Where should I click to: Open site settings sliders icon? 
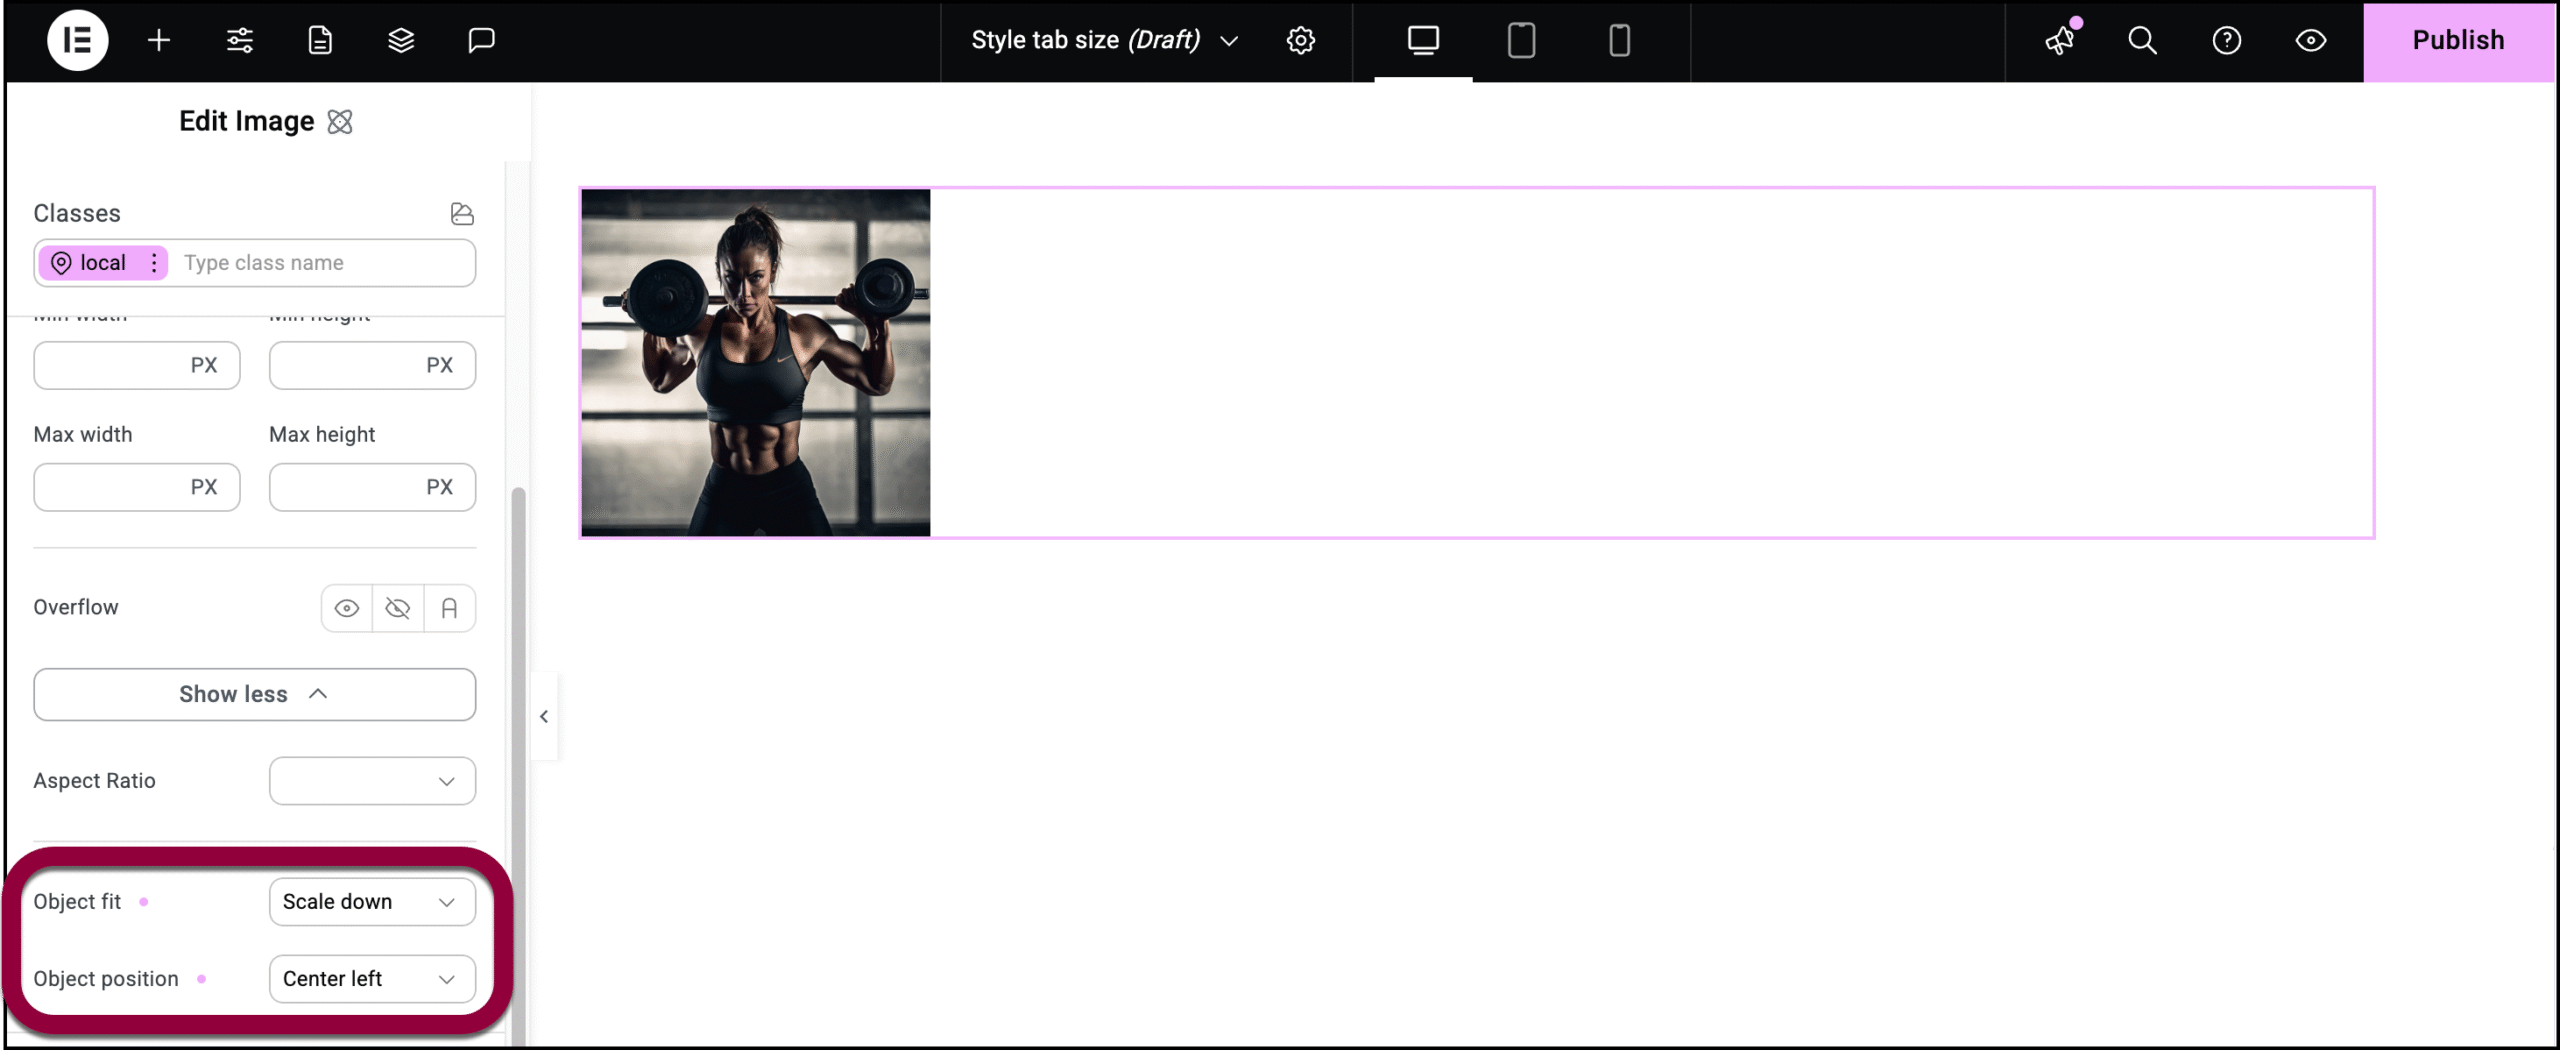[240, 40]
